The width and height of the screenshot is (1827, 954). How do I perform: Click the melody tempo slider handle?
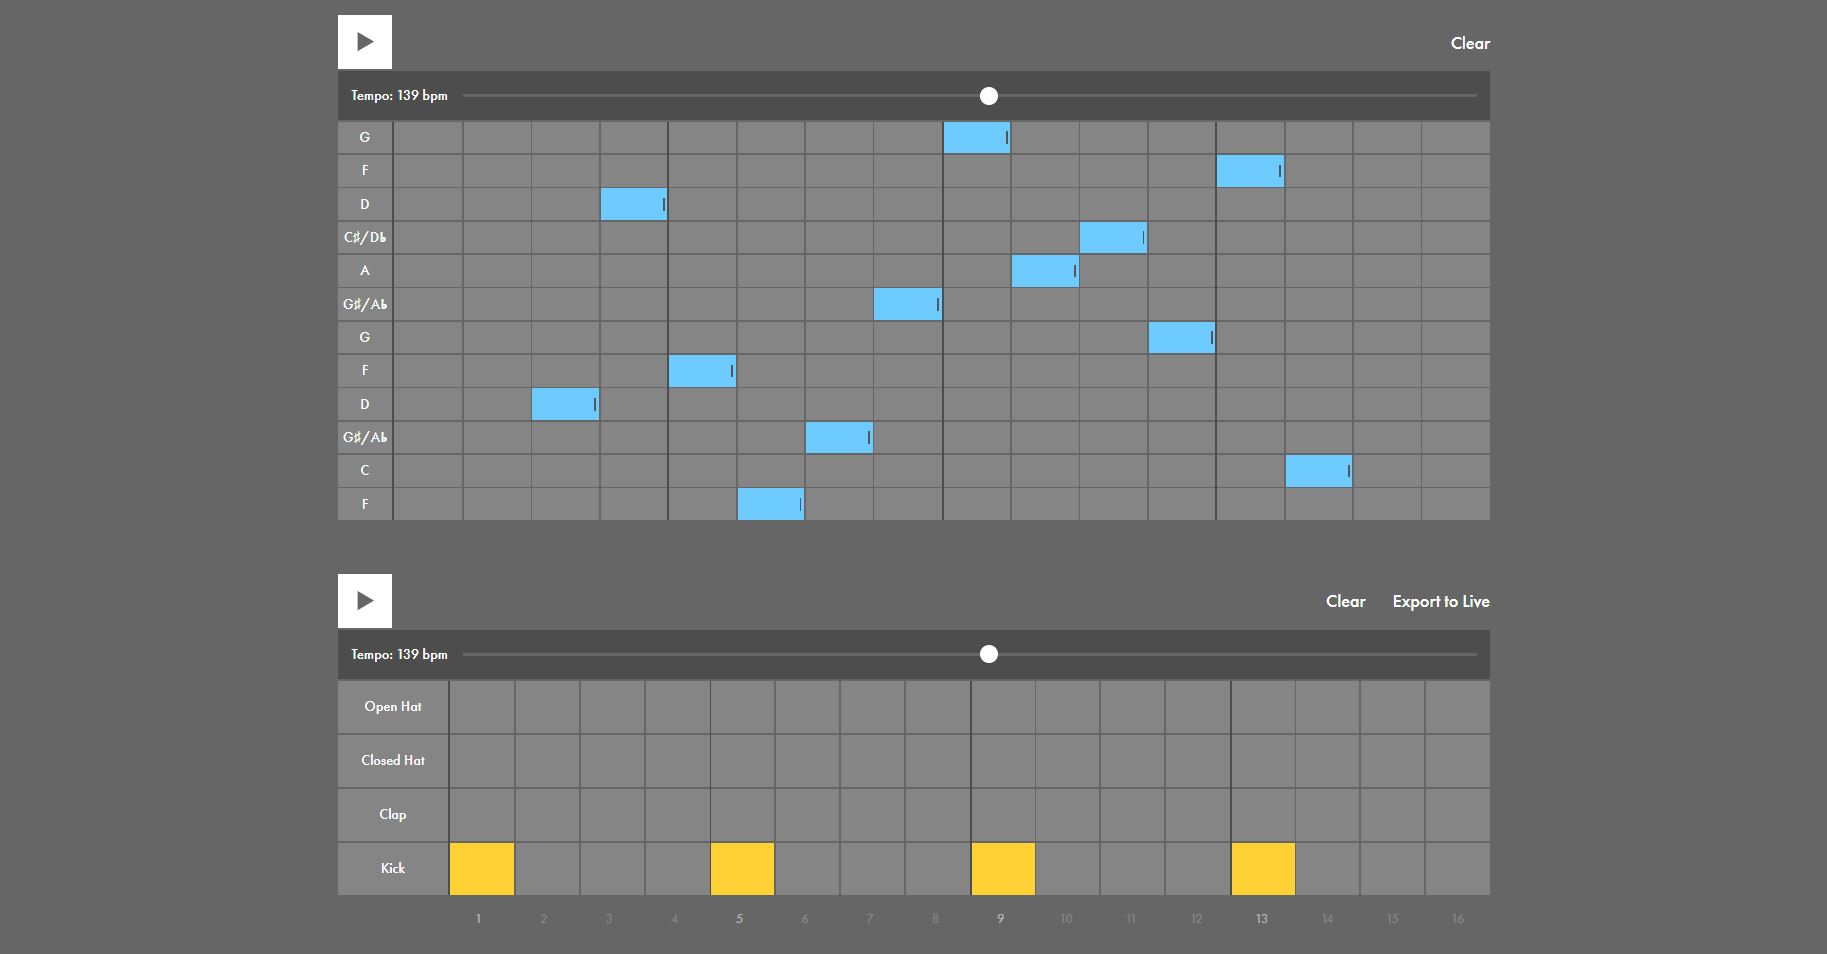pyautogui.click(x=988, y=96)
